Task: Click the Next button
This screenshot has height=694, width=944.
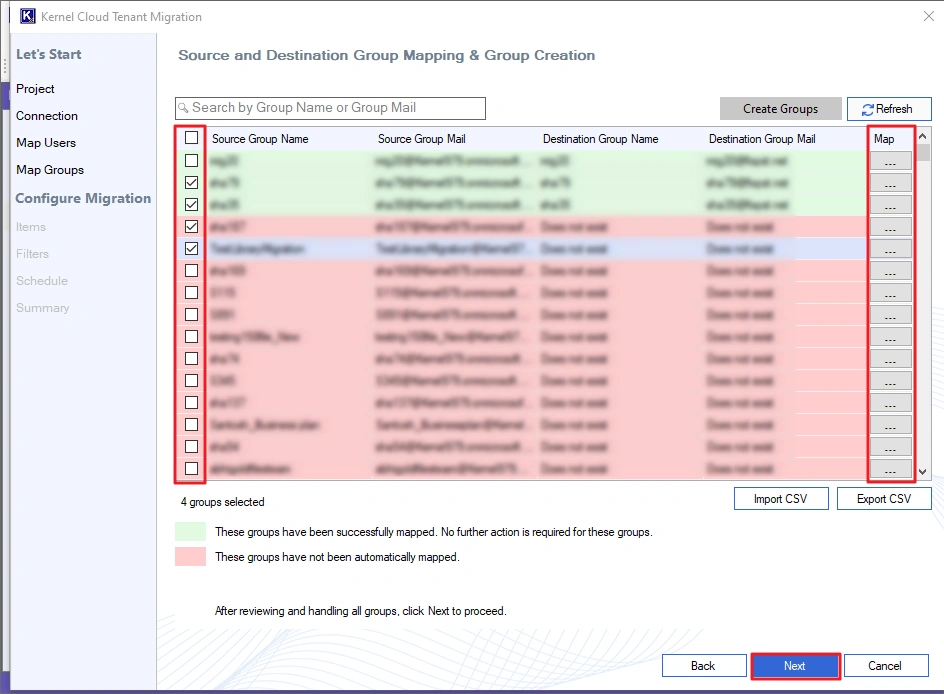Action: click(795, 665)
